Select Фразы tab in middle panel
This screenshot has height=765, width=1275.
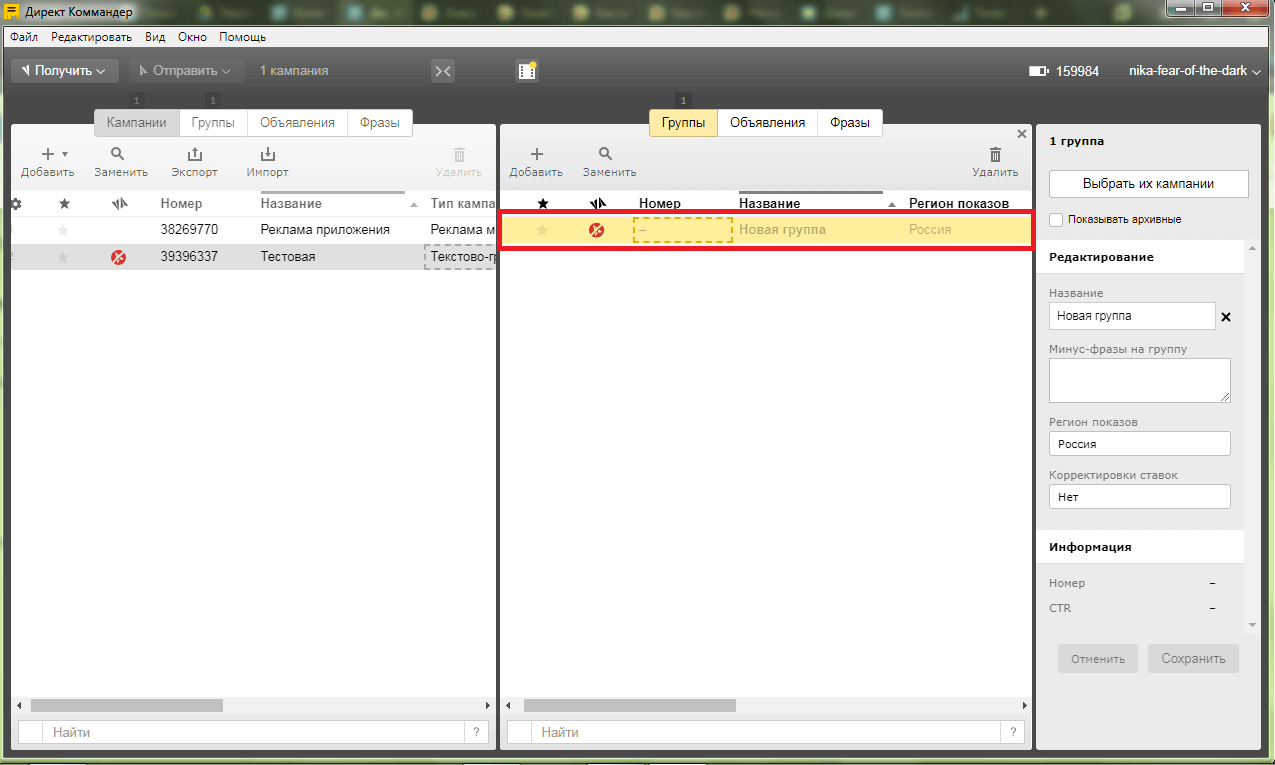[x=850, y=123]
